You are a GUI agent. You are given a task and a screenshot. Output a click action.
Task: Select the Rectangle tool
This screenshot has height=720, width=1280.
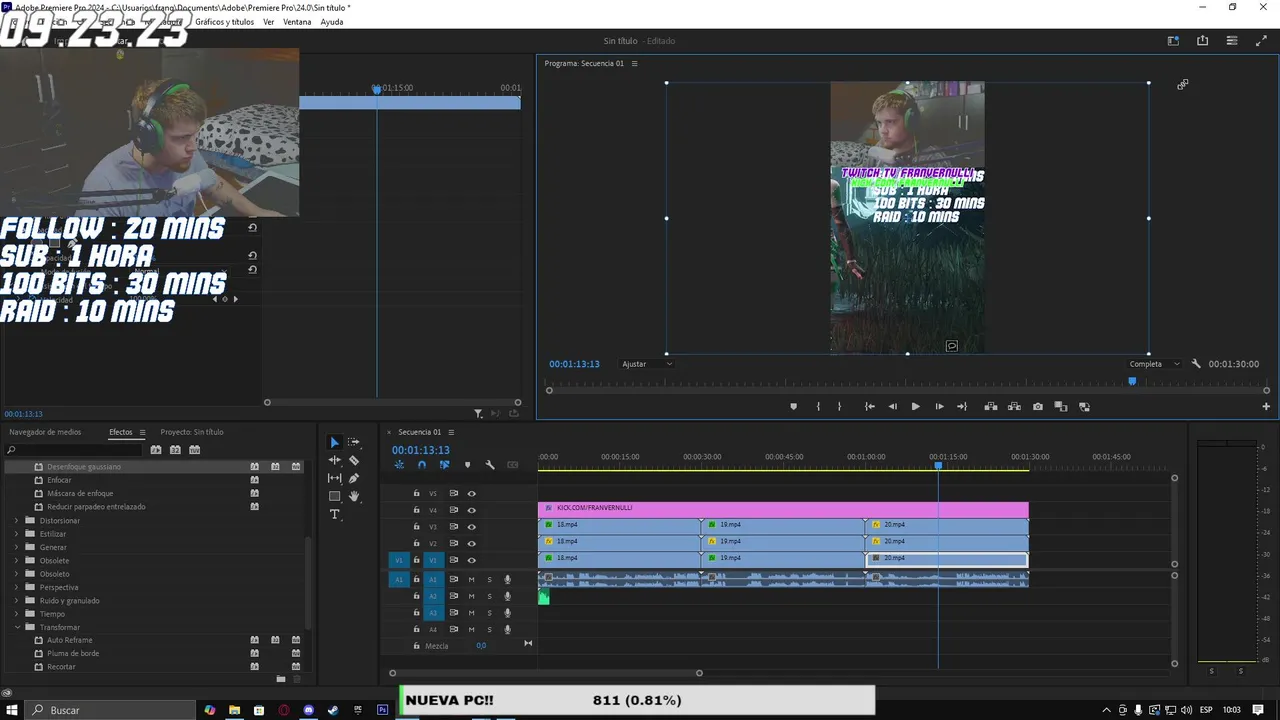click(x=334, y=496)
